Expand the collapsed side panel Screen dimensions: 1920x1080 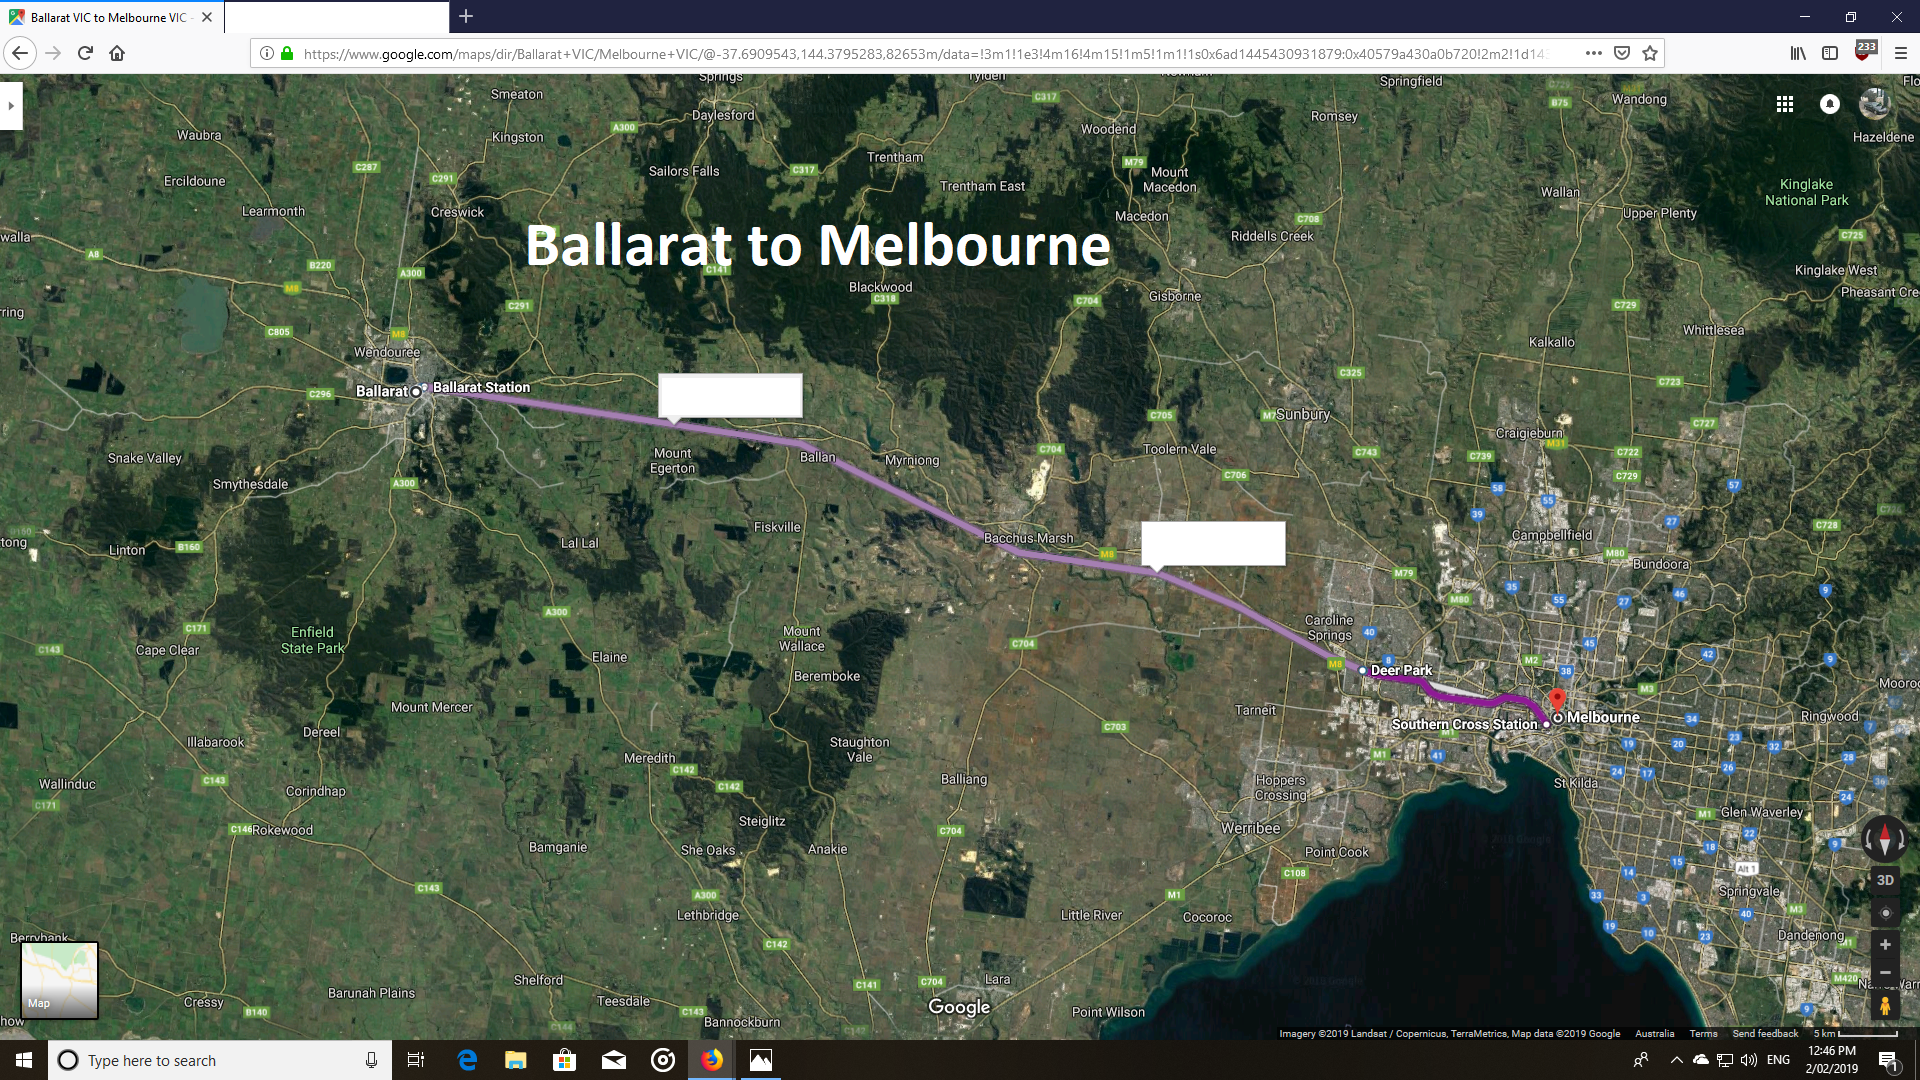[x=11, y=105]
